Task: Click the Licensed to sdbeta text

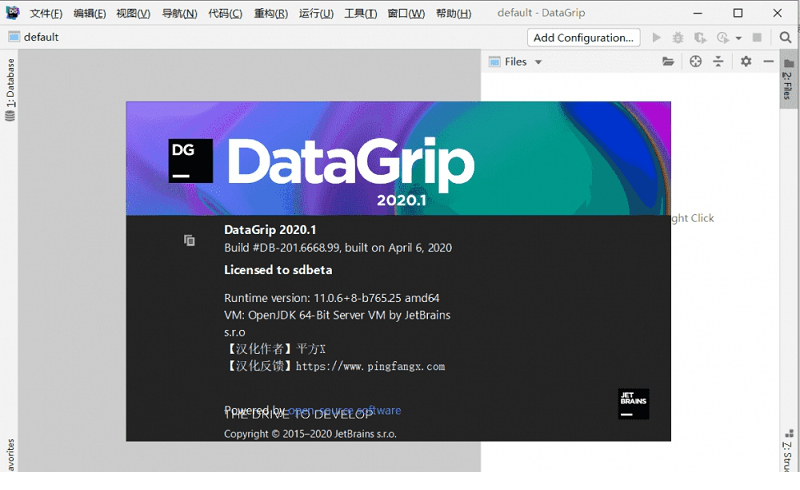Action: point(278,270)
